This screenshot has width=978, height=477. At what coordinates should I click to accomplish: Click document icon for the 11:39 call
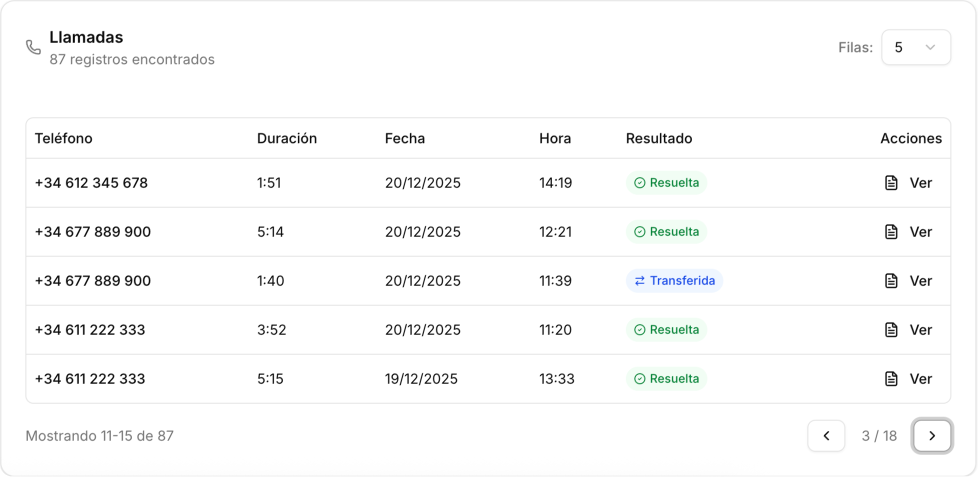[x=891, y=281]
